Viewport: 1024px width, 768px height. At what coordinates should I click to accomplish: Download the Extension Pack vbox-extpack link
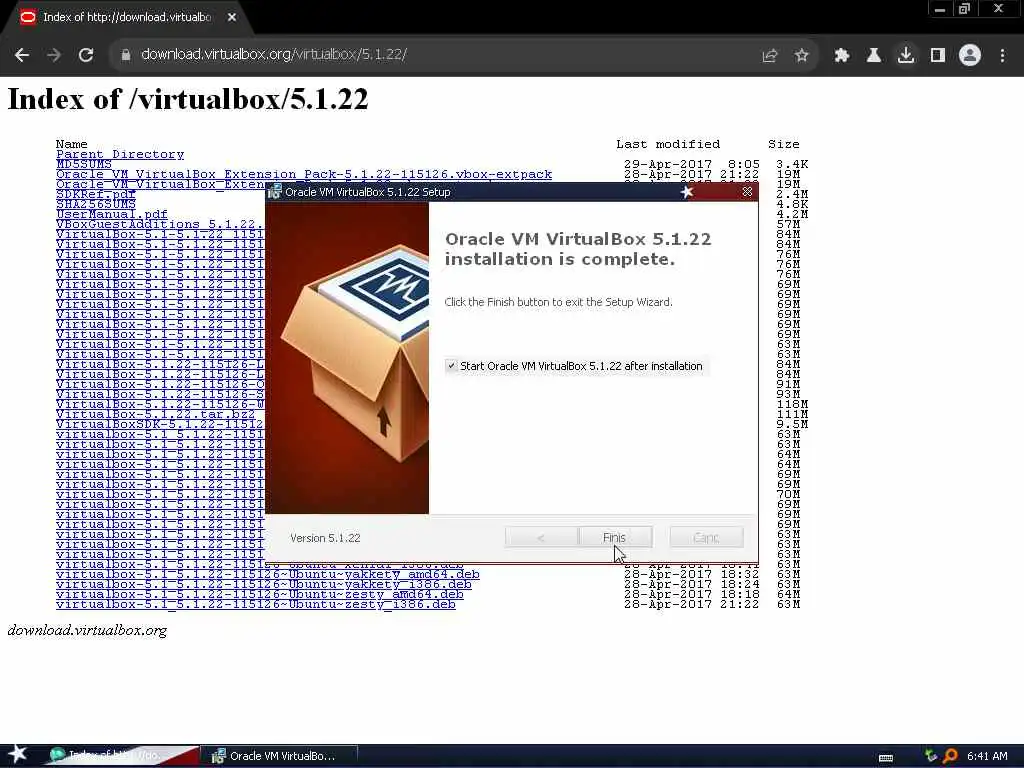304,174
